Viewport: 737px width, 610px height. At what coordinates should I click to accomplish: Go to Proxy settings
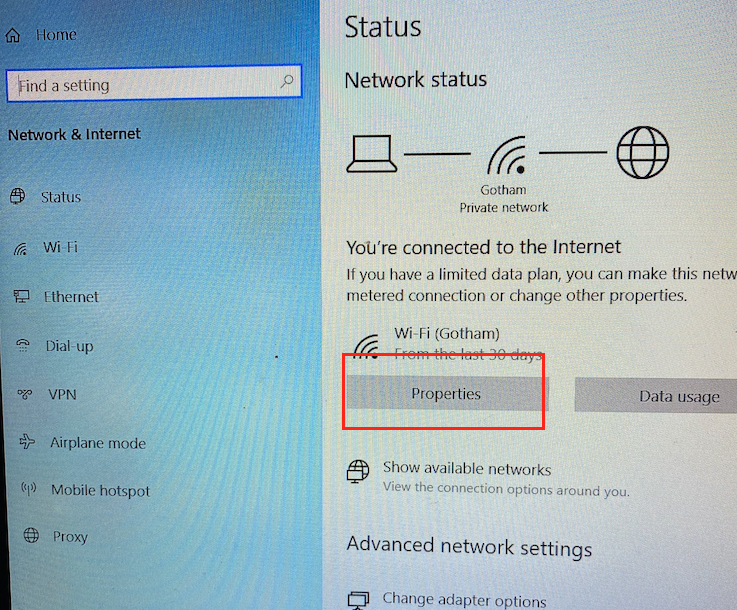pyautogui.click(x=70, y=536)
